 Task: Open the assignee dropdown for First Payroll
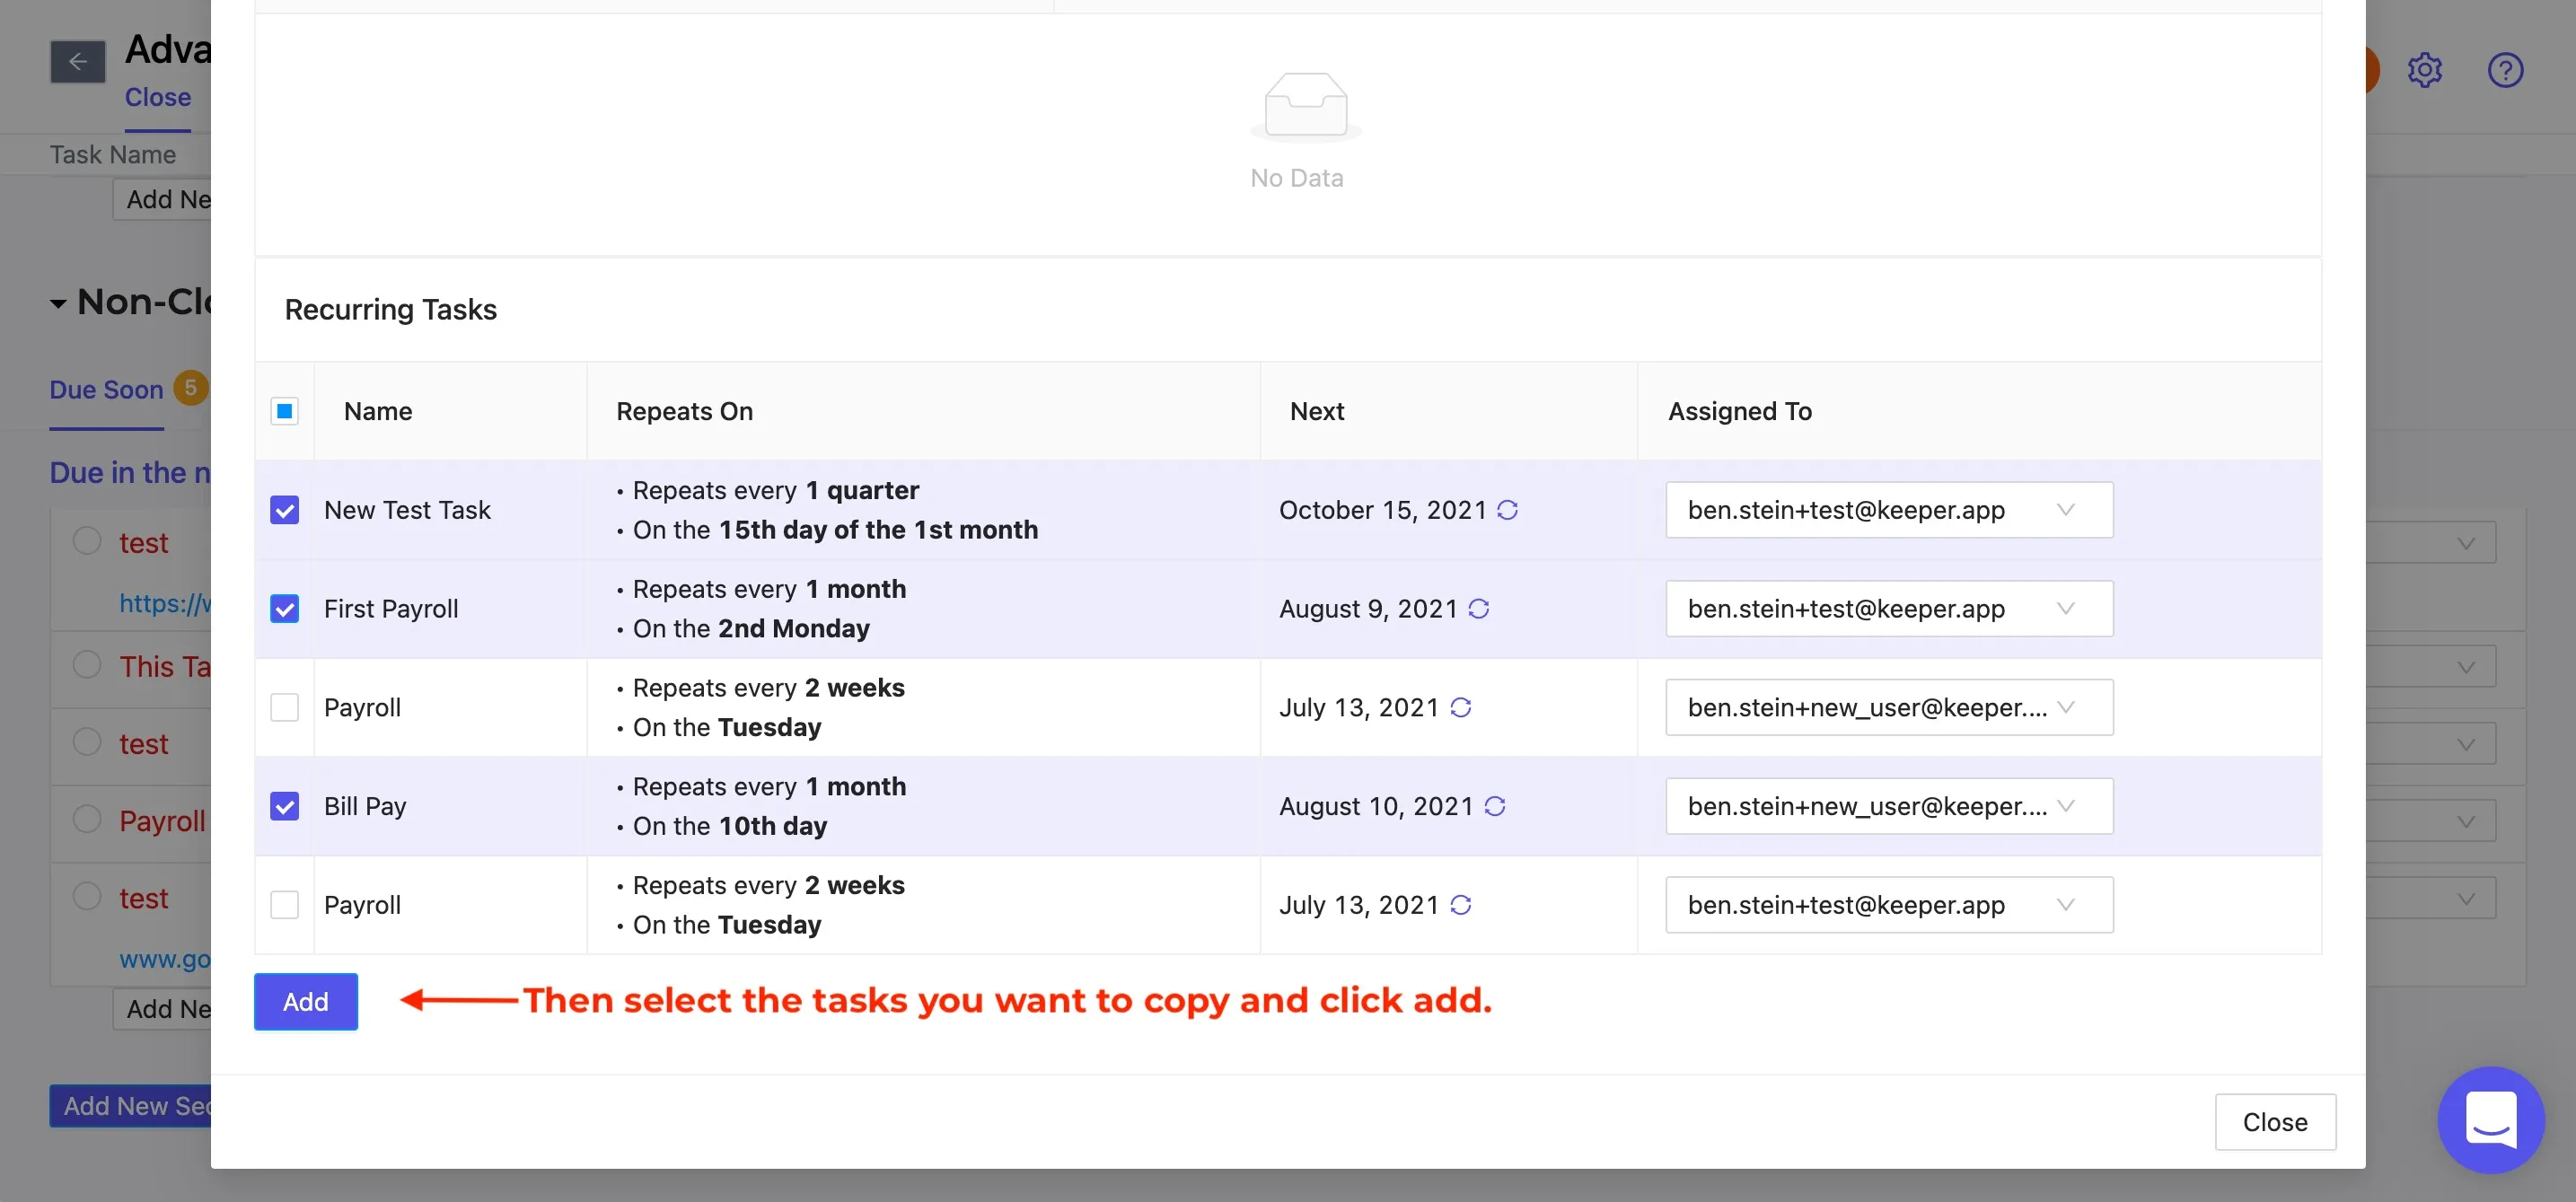(1889, 609)
